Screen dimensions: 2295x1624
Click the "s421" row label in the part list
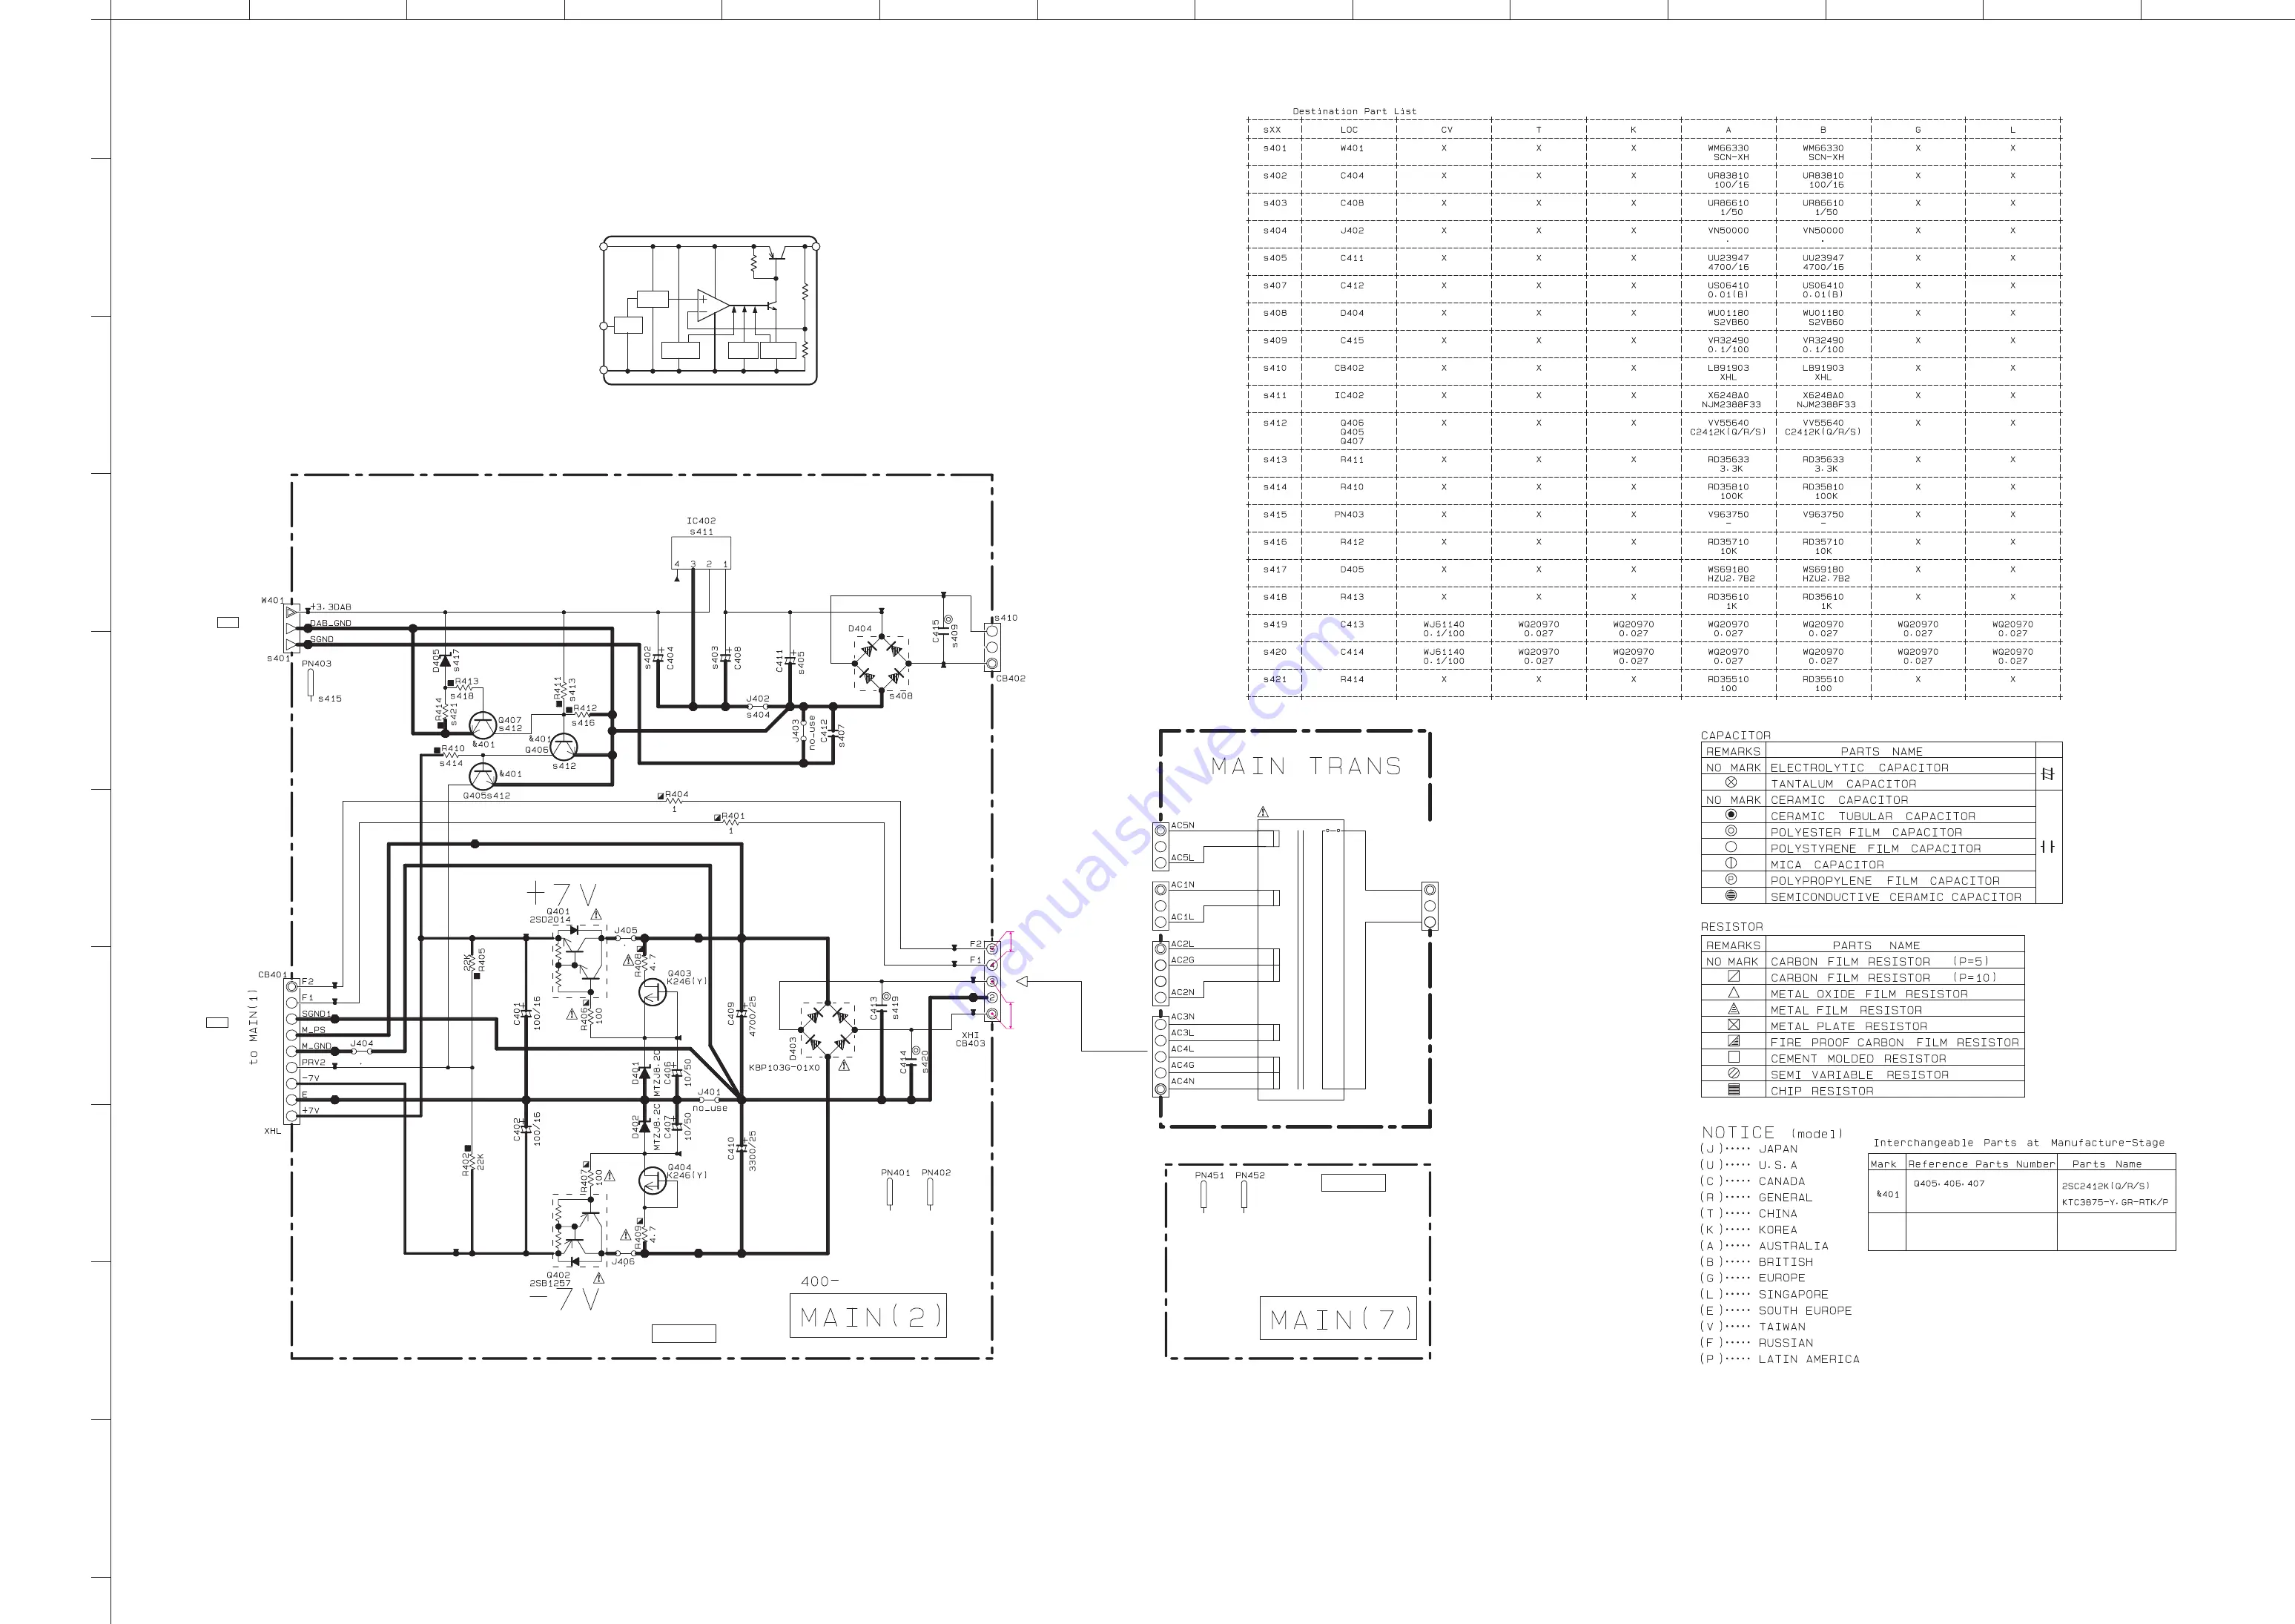(1275, 679)
